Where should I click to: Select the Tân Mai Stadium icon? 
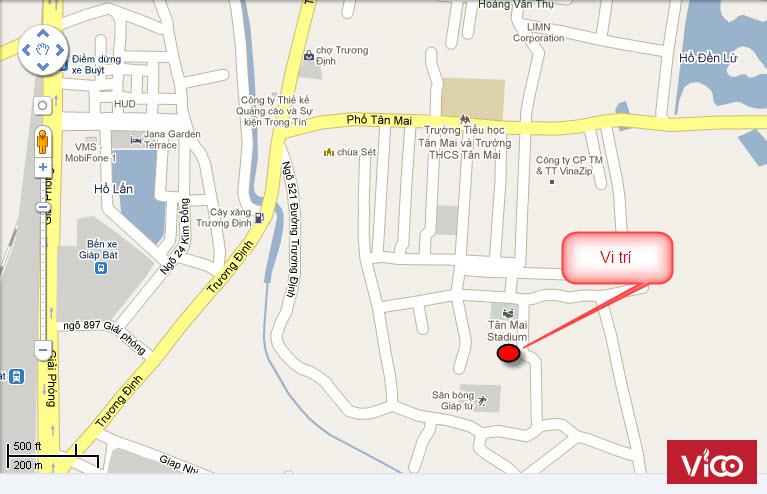click(509, 311)
